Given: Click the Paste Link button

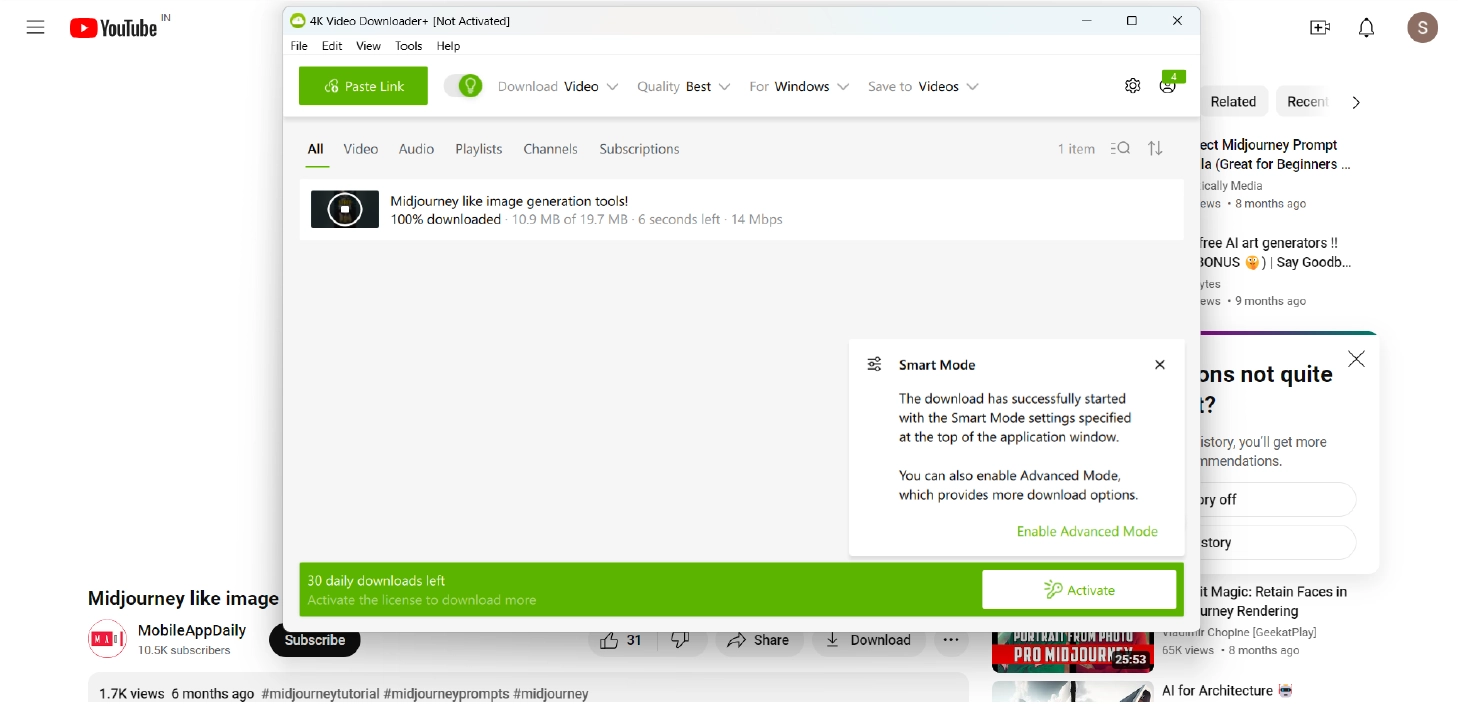Looking at the screenshot, I should (x=363, y=86).
